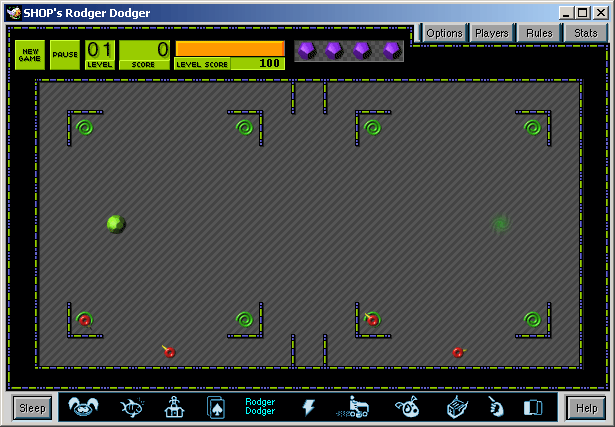Open the cube box game icon
615x427 pixels.
[457, 407]
